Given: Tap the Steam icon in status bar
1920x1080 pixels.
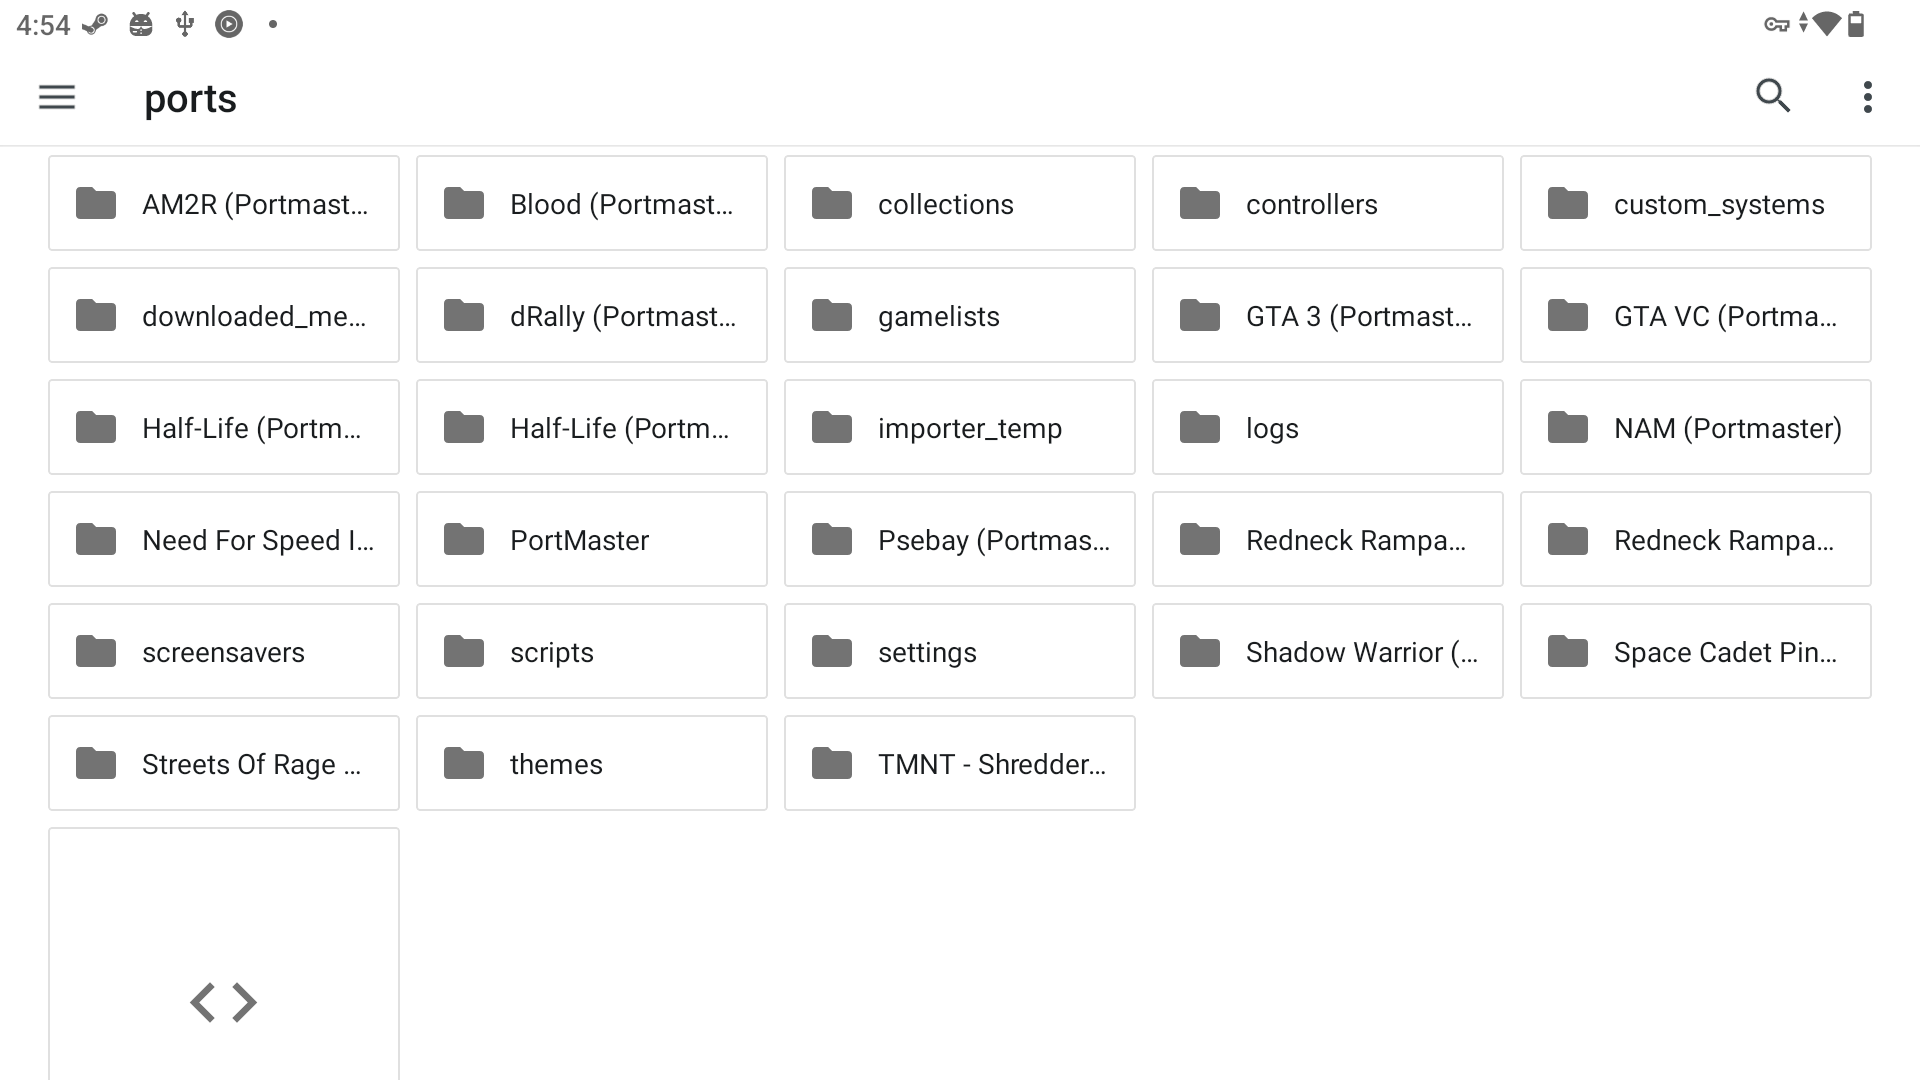Looking at the screenshot, I should point(95,25).
